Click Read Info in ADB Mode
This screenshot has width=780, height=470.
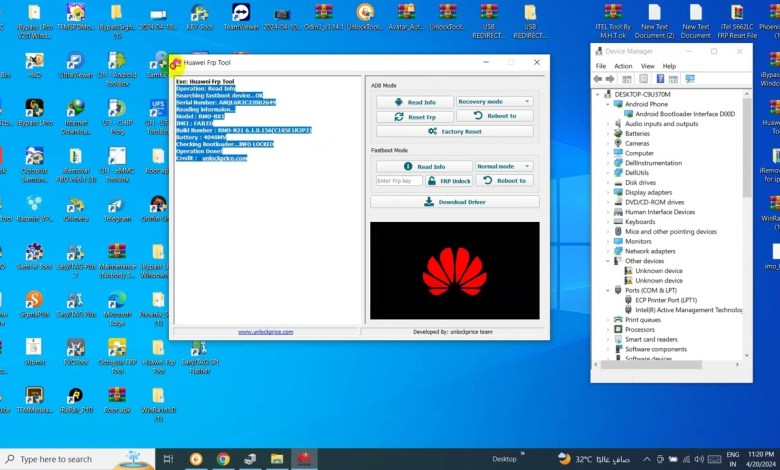coord(414,102)
